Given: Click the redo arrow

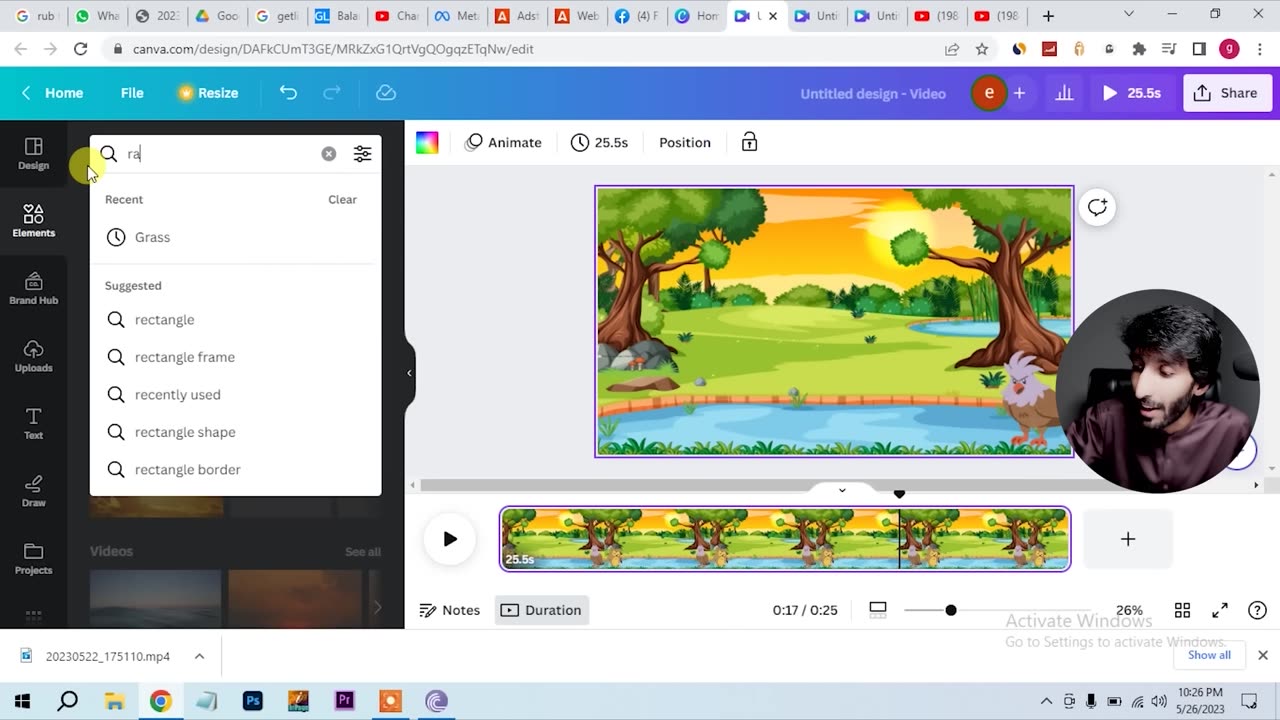Looking at the screenshot, I should click(x=332, y=93).
